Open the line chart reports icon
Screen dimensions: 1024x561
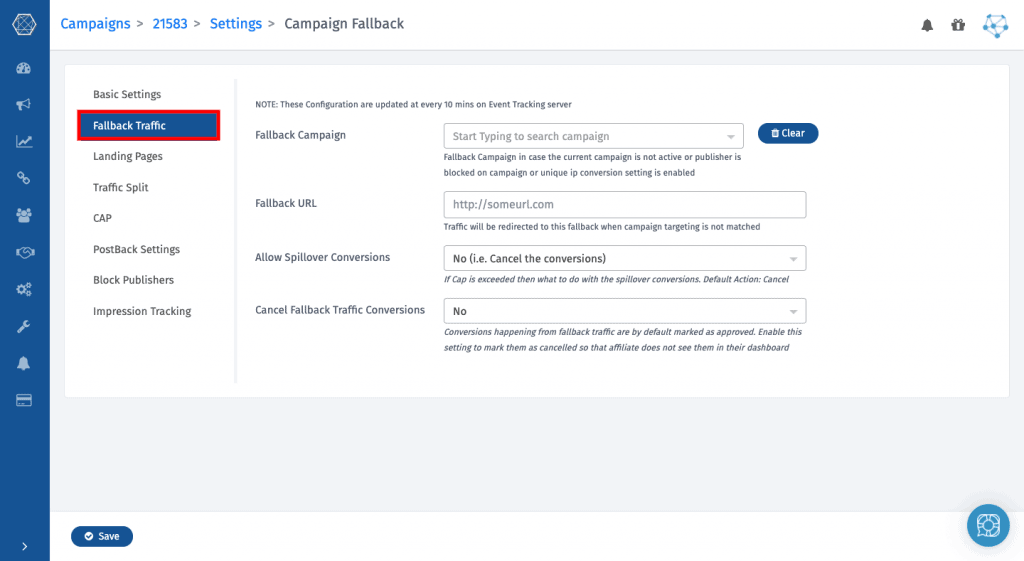[24, 141]
